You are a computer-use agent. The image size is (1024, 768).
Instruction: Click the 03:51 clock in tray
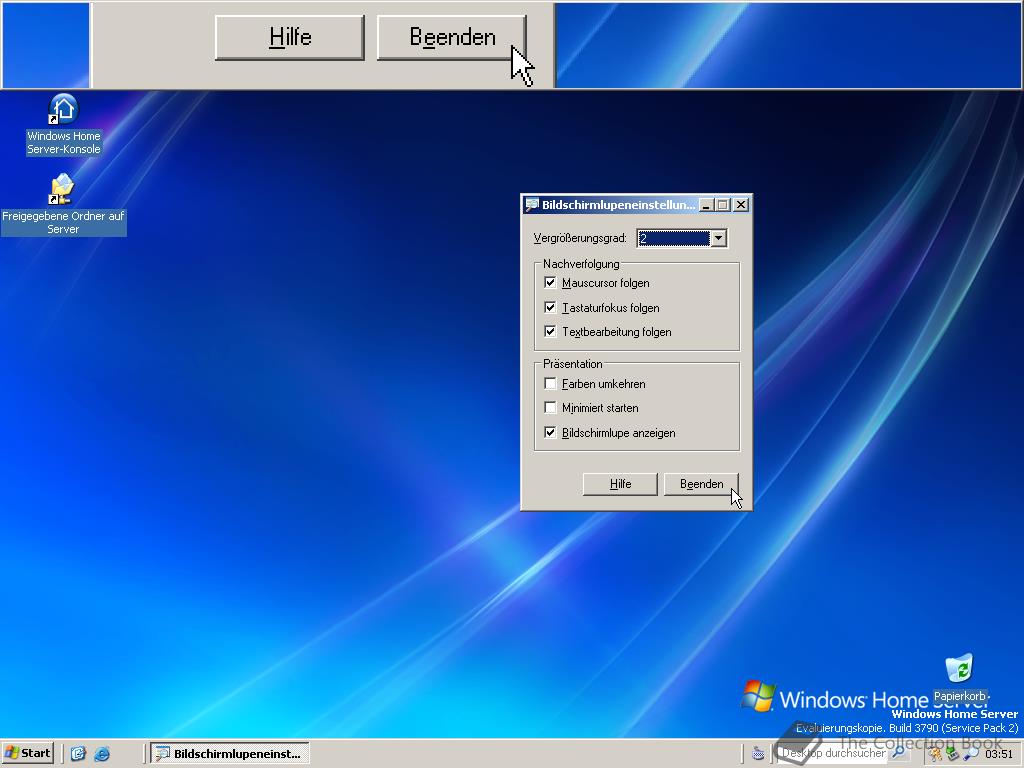(999, 754)
